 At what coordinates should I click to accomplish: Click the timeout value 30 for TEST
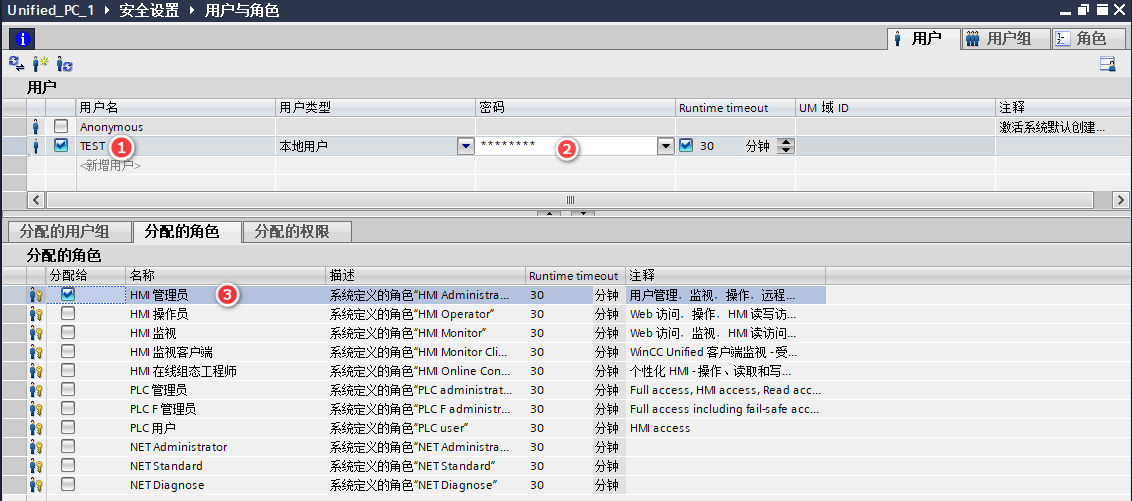707,146
